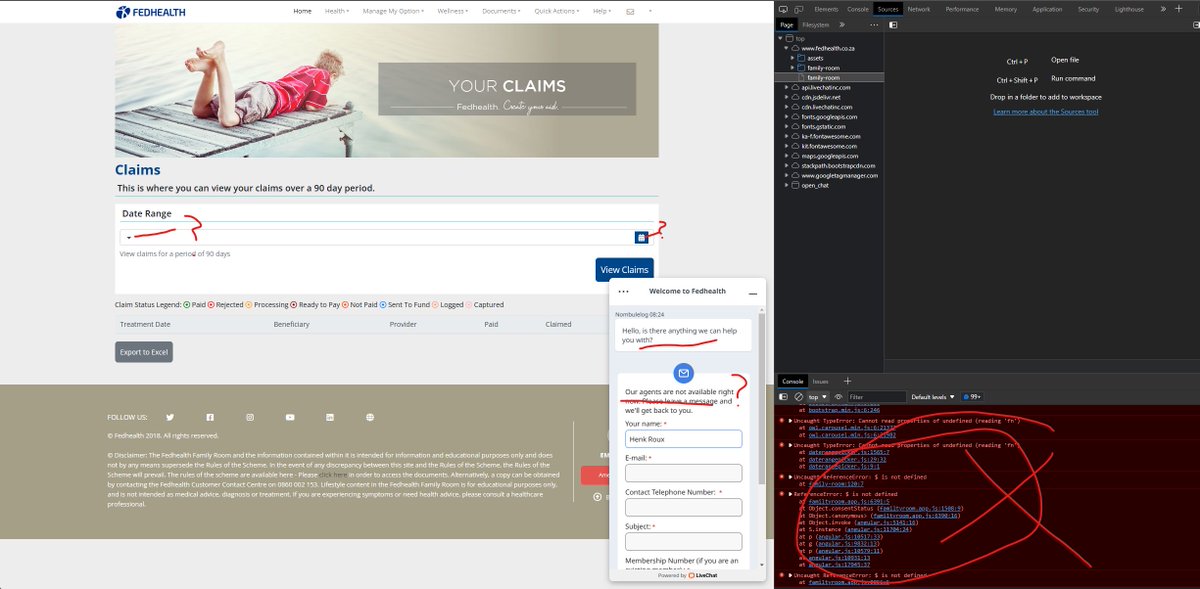Clear the console with the clear icon
1200x589 pixels.
pos(798,396)
